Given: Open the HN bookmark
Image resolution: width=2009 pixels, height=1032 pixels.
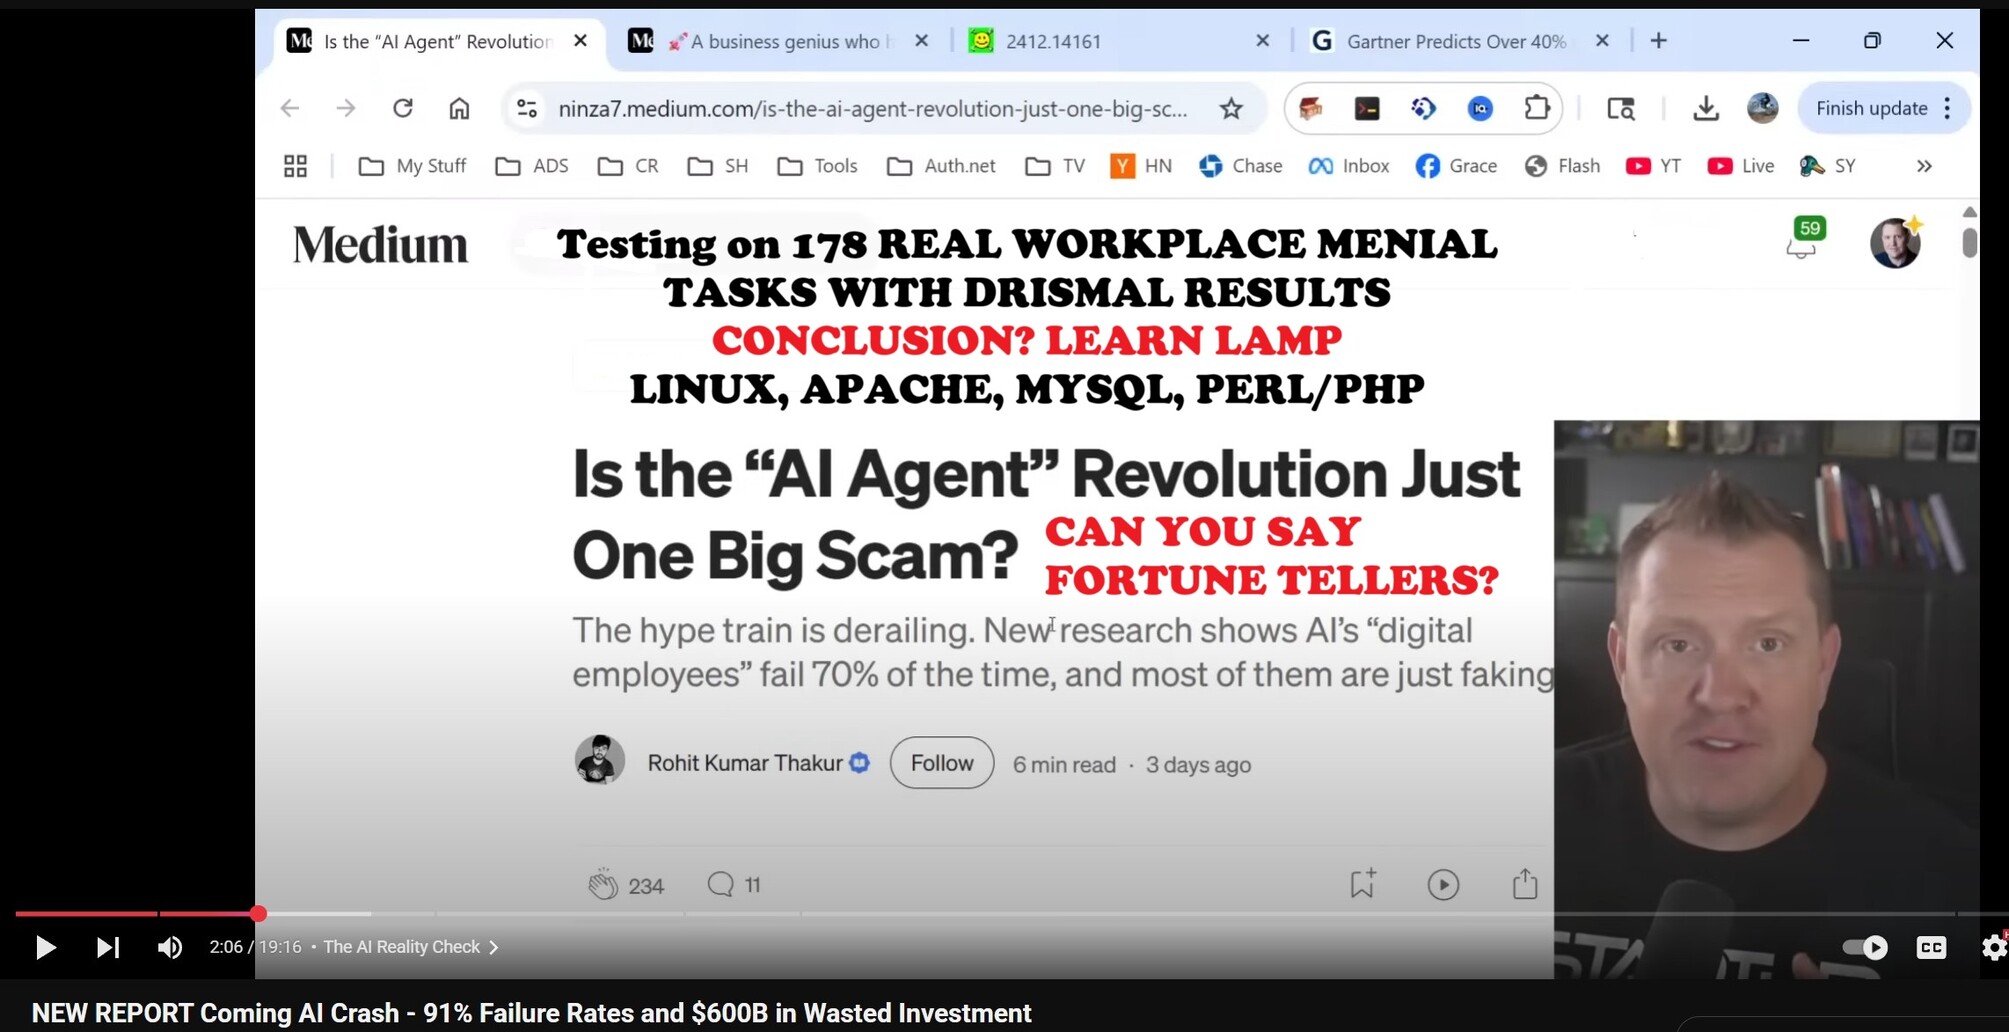Looking at the screenshot, I should [1141, 166].
